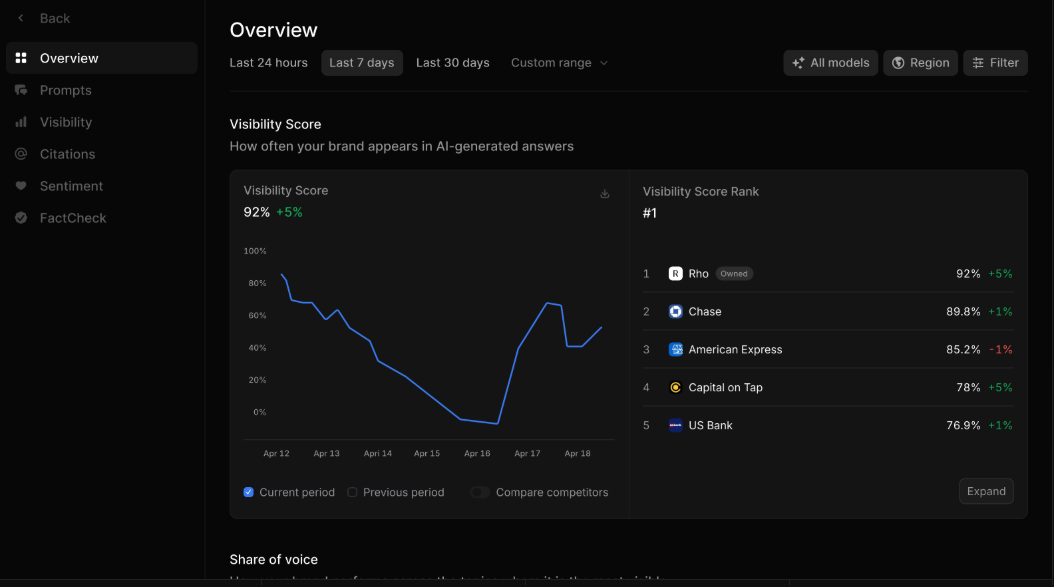Click the +5% change beside 92% score
This screenshot has height=587, width=1054.
coord(289,212)
